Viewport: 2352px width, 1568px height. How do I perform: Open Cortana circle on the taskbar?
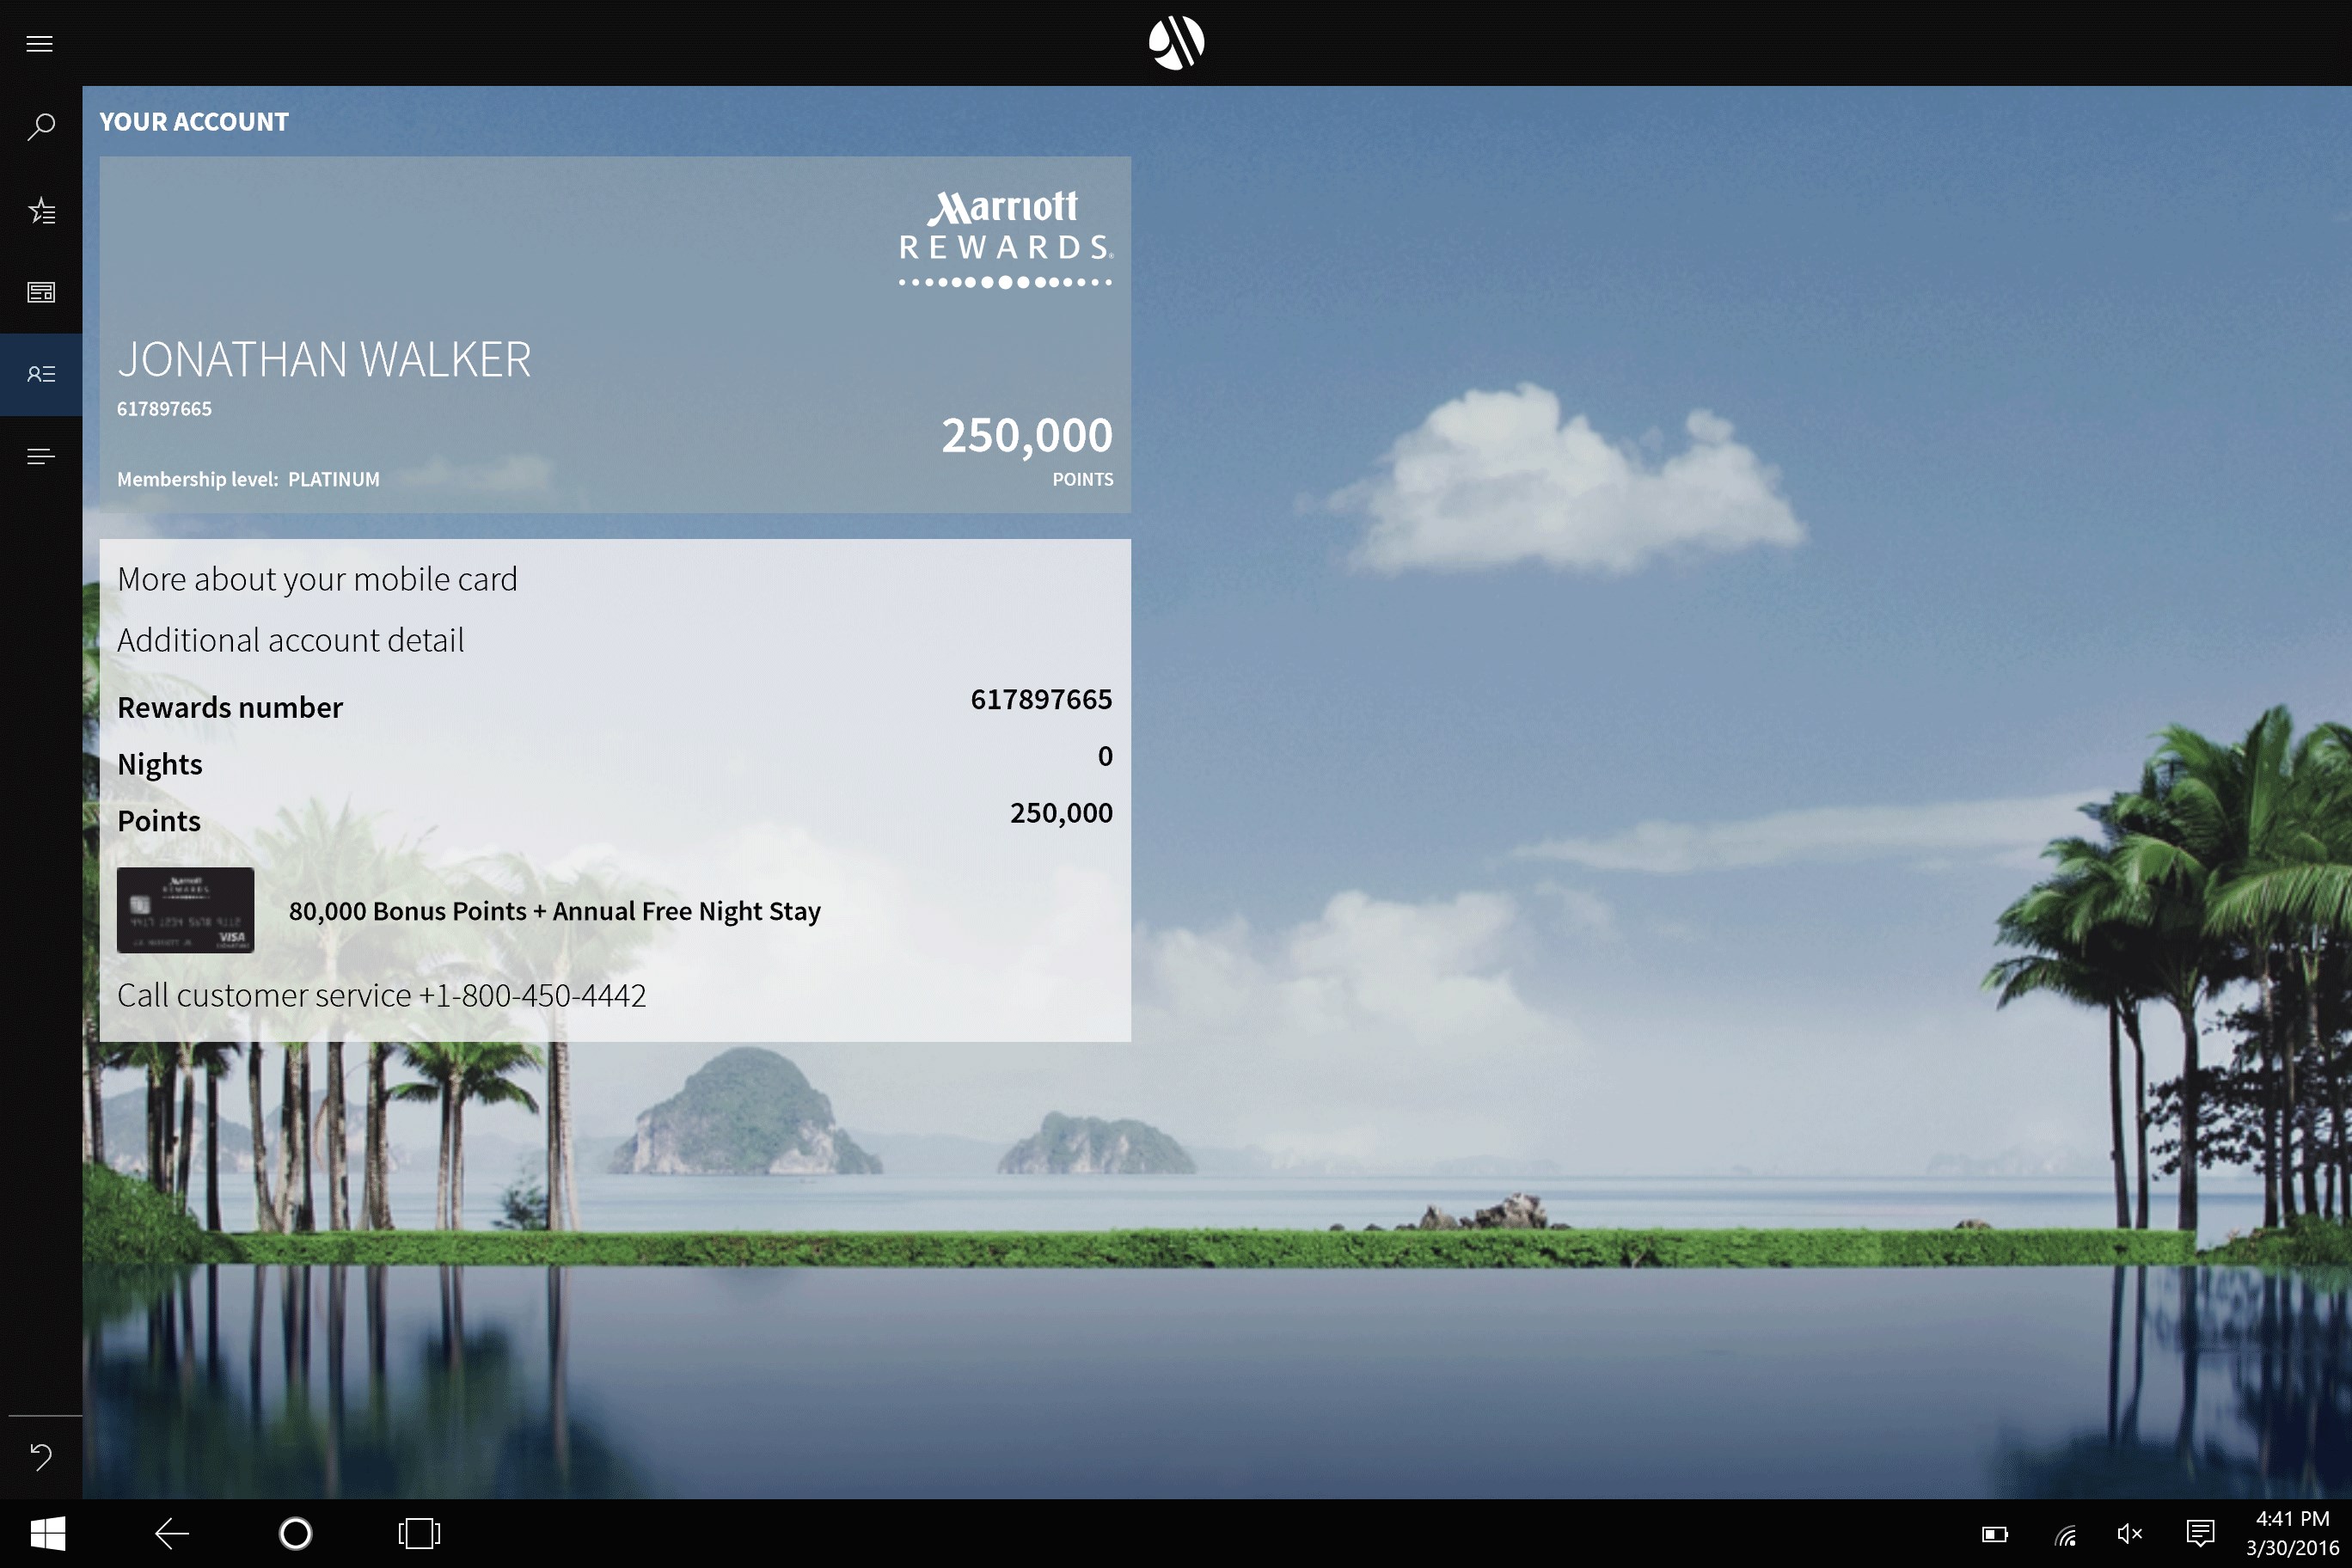coord(295,1533)
